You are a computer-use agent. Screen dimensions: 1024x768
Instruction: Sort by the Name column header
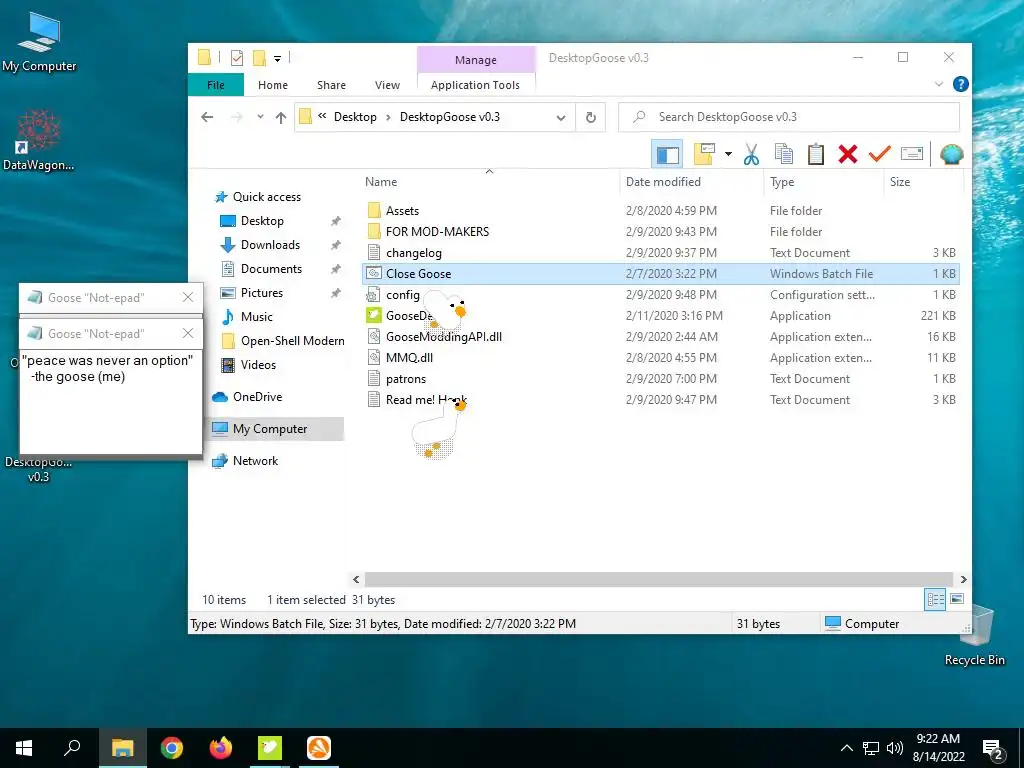click(x=490, y=182)
